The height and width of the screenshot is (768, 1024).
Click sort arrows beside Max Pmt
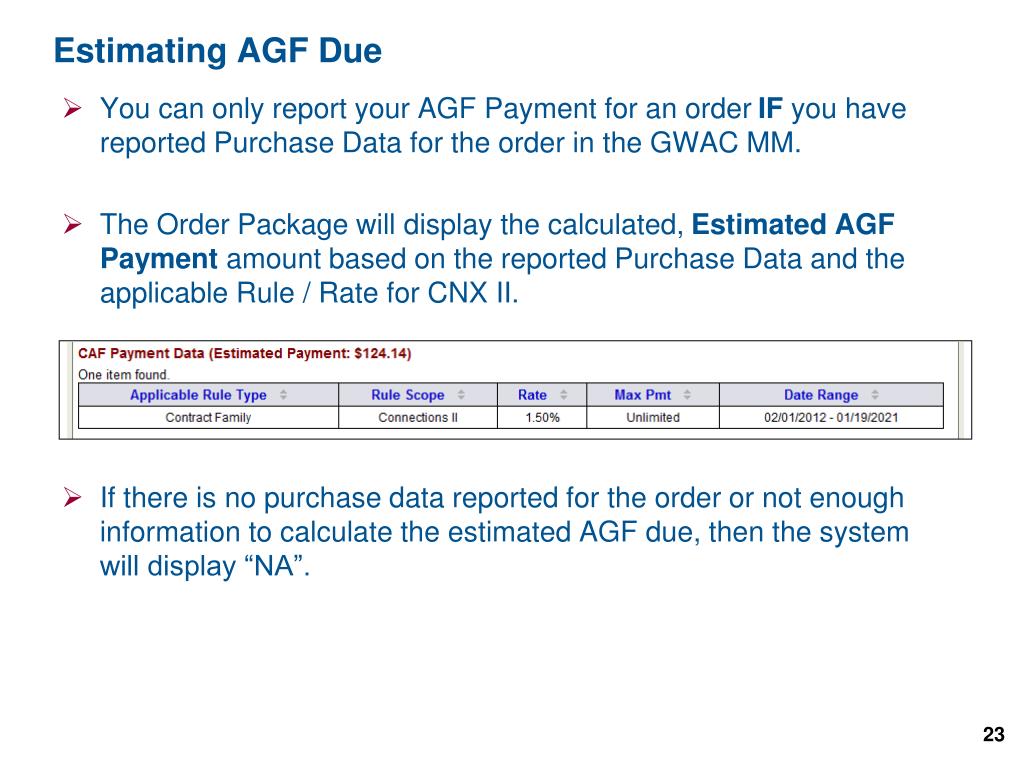click(687, 394)
